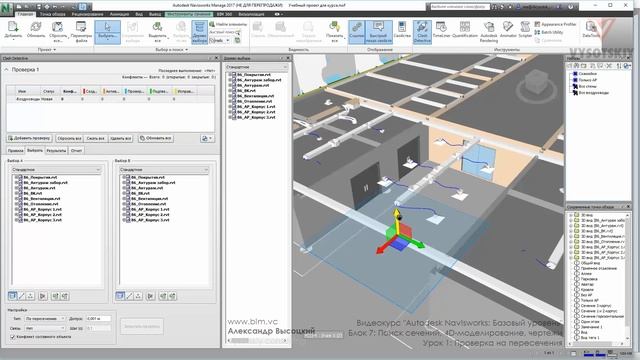640x360 pixels.
Task: Click the horizontal scrollbar in the Selection Tree panel
Action: pos(256,340)
